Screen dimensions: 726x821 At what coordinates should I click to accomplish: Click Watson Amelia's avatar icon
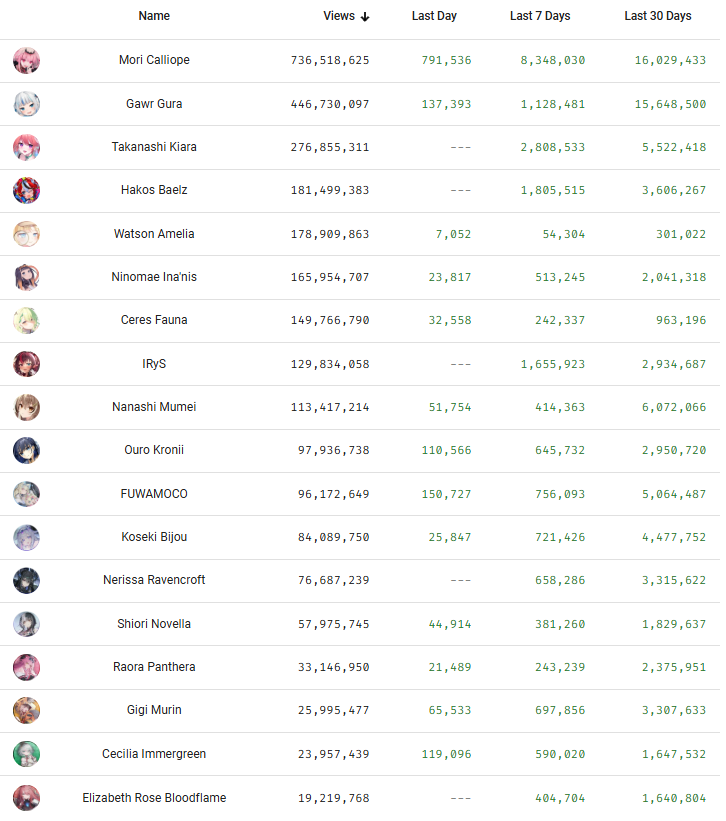(27, 234)
